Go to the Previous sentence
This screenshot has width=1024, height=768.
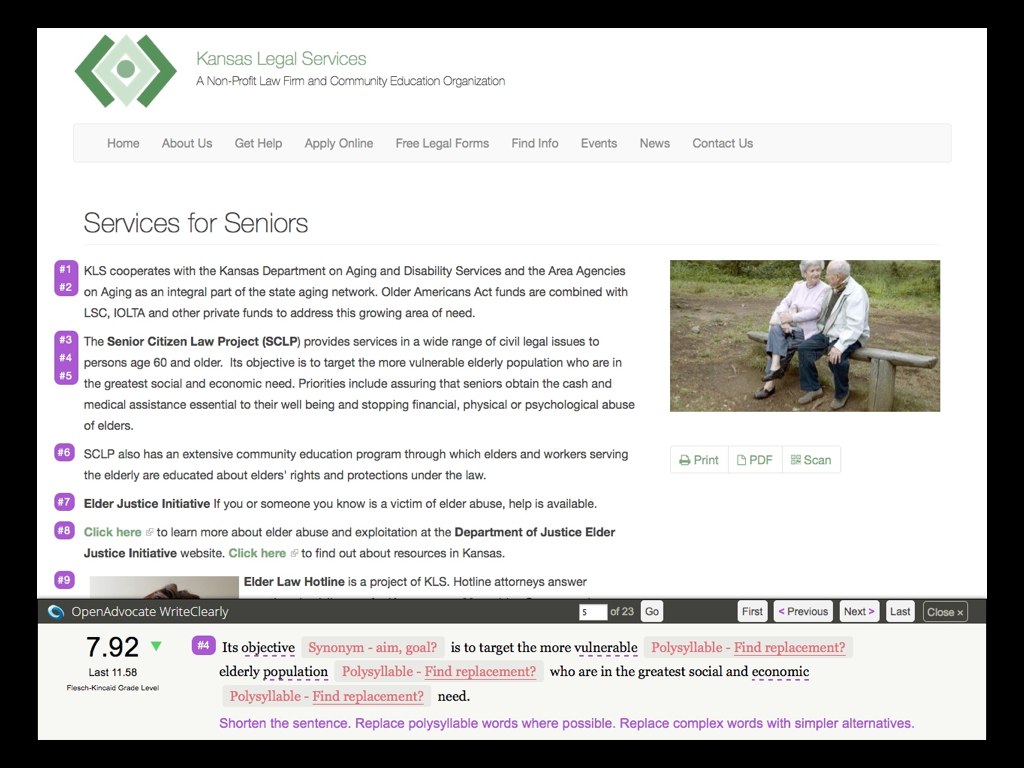pyautogui.click(x=803, y=612)
